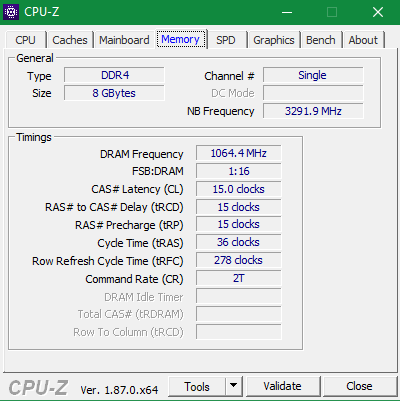
Task: View the About tab
Action: [363, 40]
